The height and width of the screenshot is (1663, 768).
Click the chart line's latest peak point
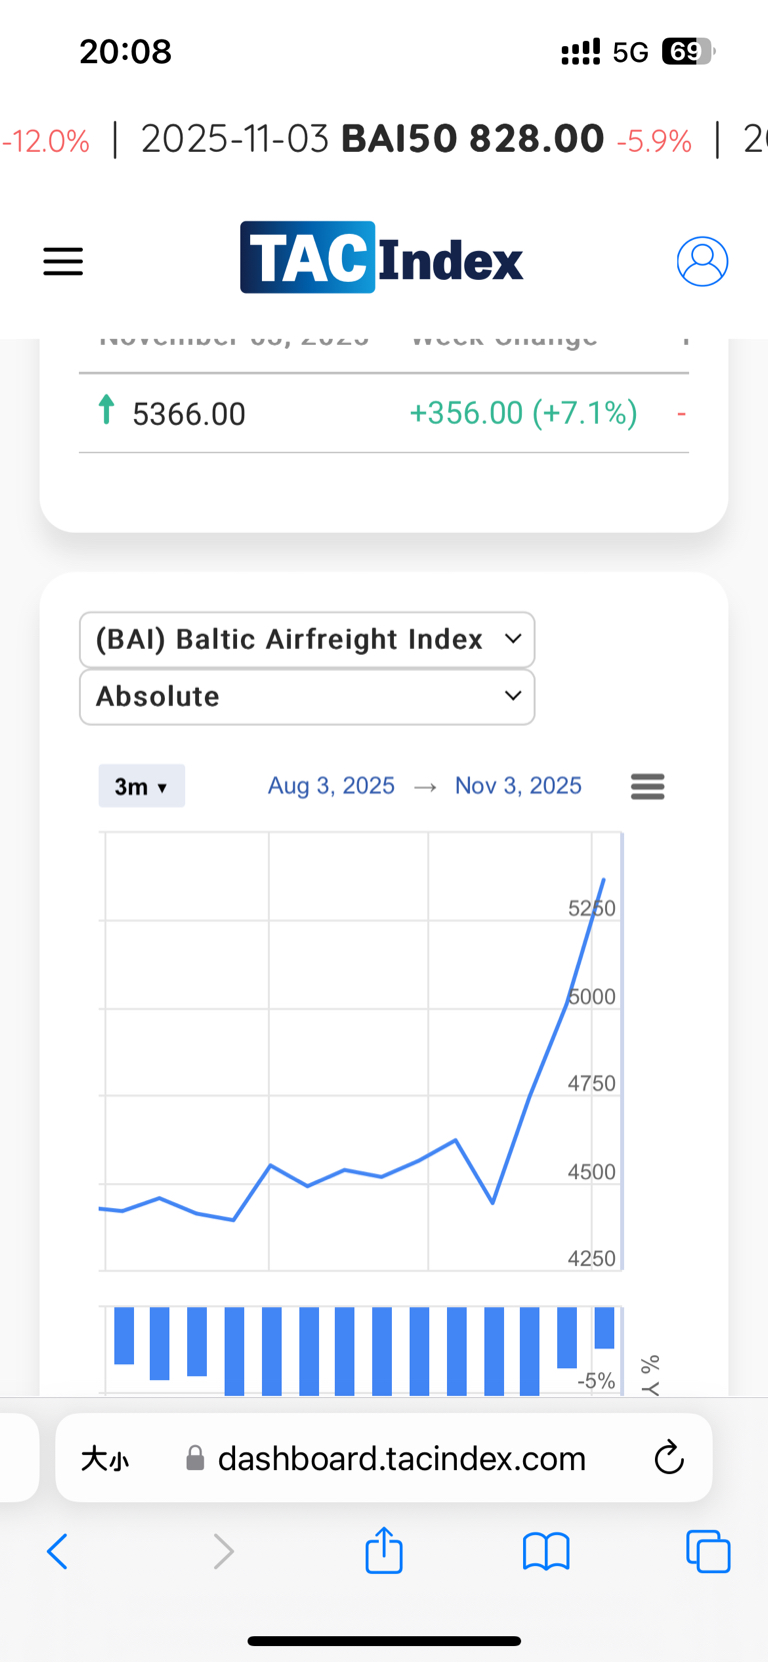click(x=603, y=879)
